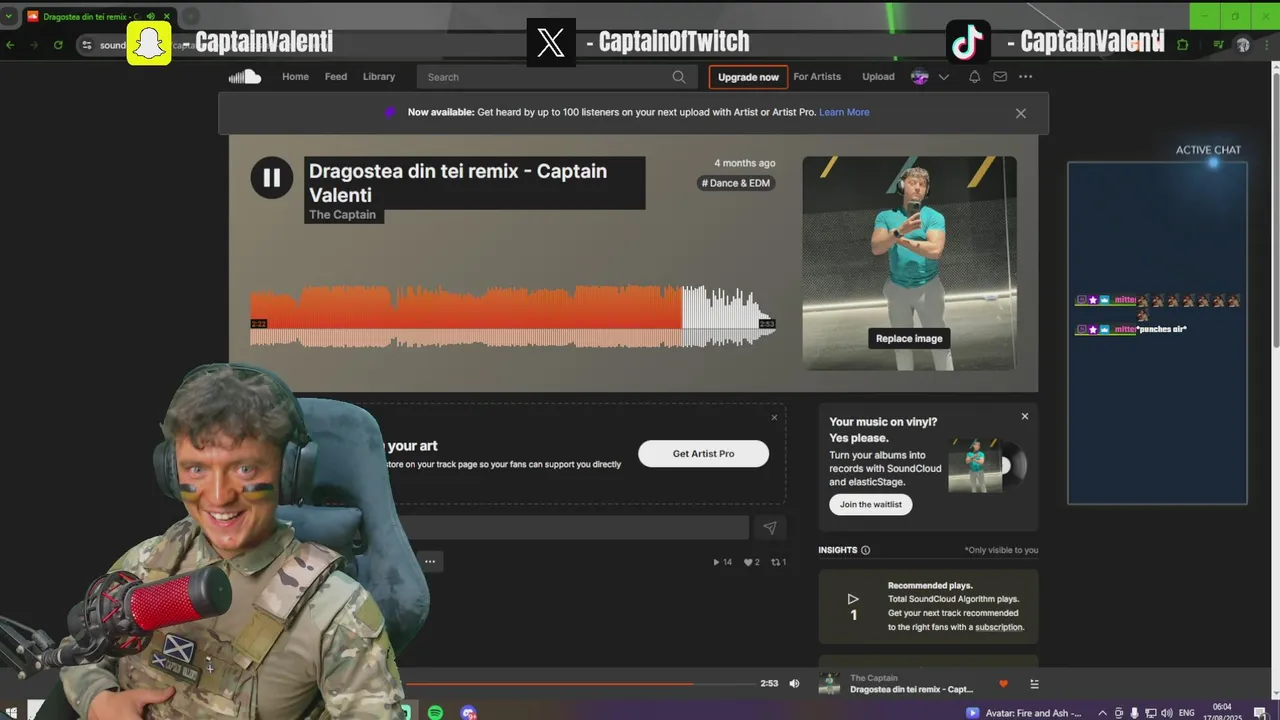This screenshot has height=720, width=1280.
Task: Click the Spotify taskbar icon
Action: [435, 713]
